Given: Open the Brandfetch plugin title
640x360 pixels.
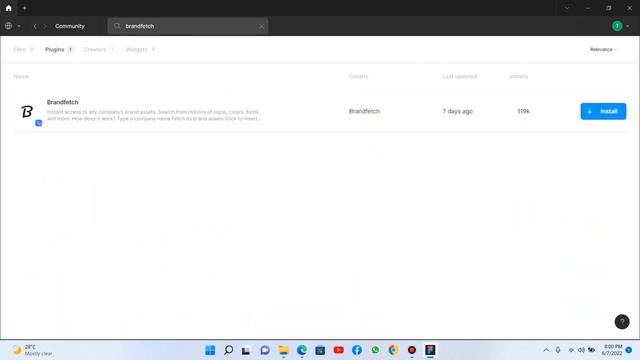Looking at the screenshot, I should (62, 102).
